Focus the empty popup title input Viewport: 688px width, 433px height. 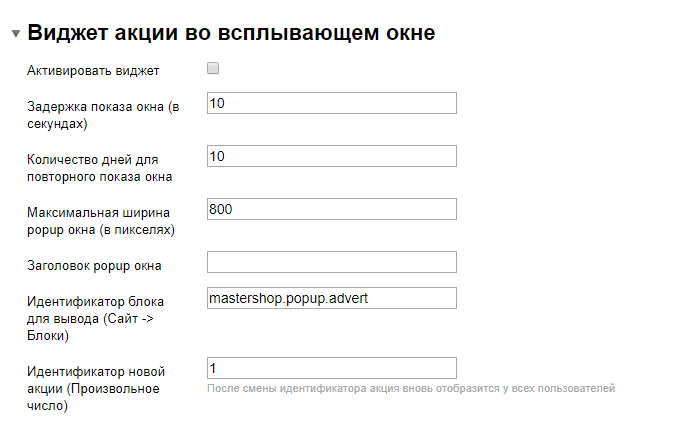331,262
